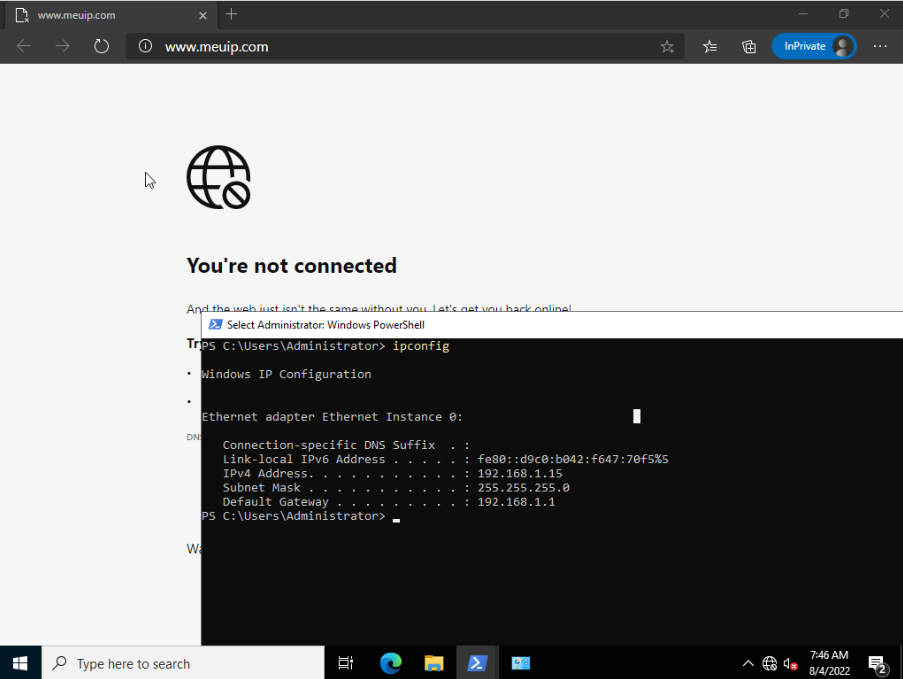Click the Ethernet adapter Ethernet Instance 0 line
The width and height of the screenshot is (903, 679).
pos(332,417)
